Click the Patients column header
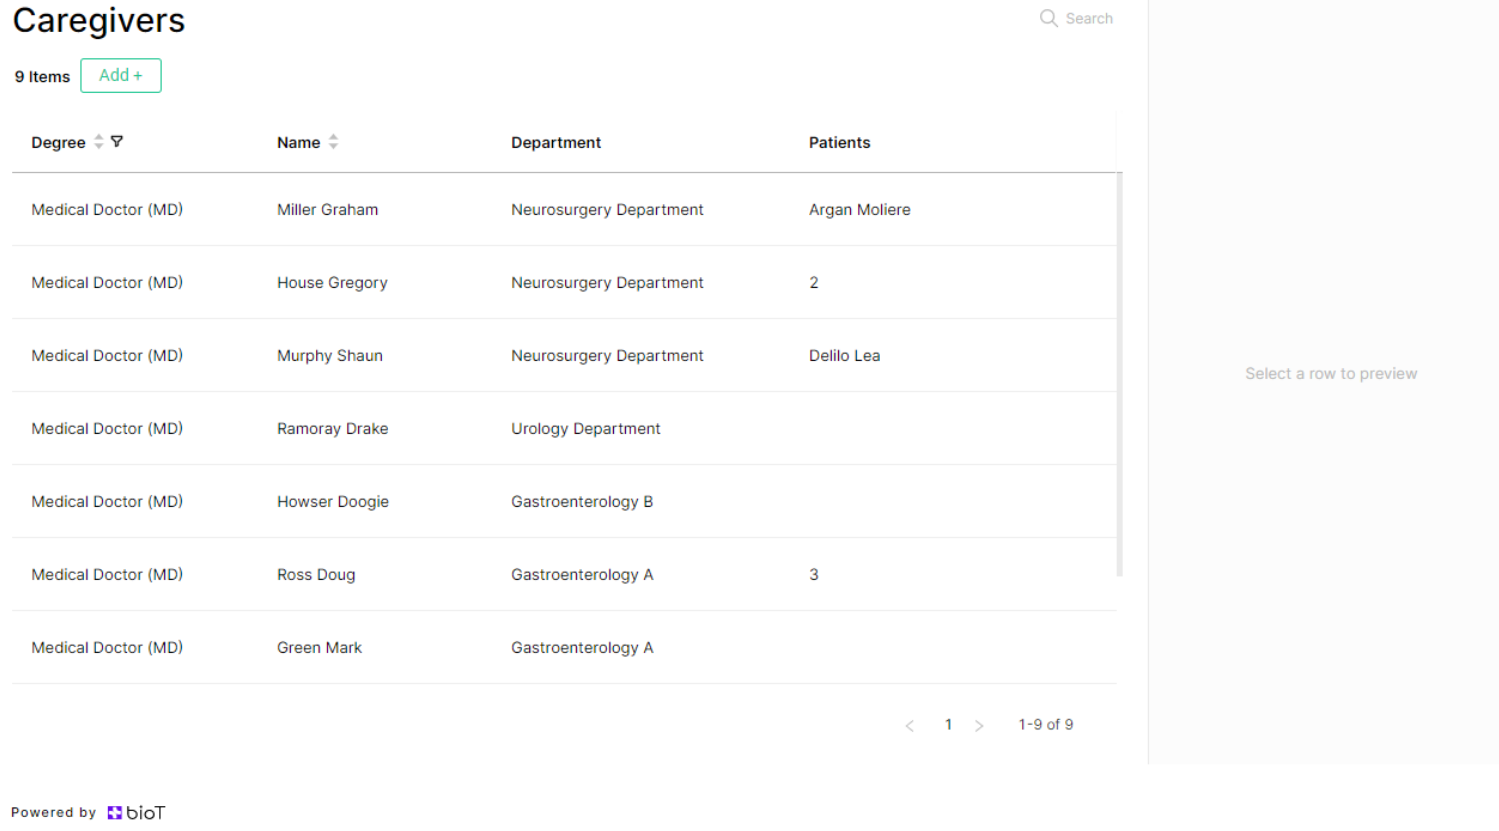 pos(840,143)
